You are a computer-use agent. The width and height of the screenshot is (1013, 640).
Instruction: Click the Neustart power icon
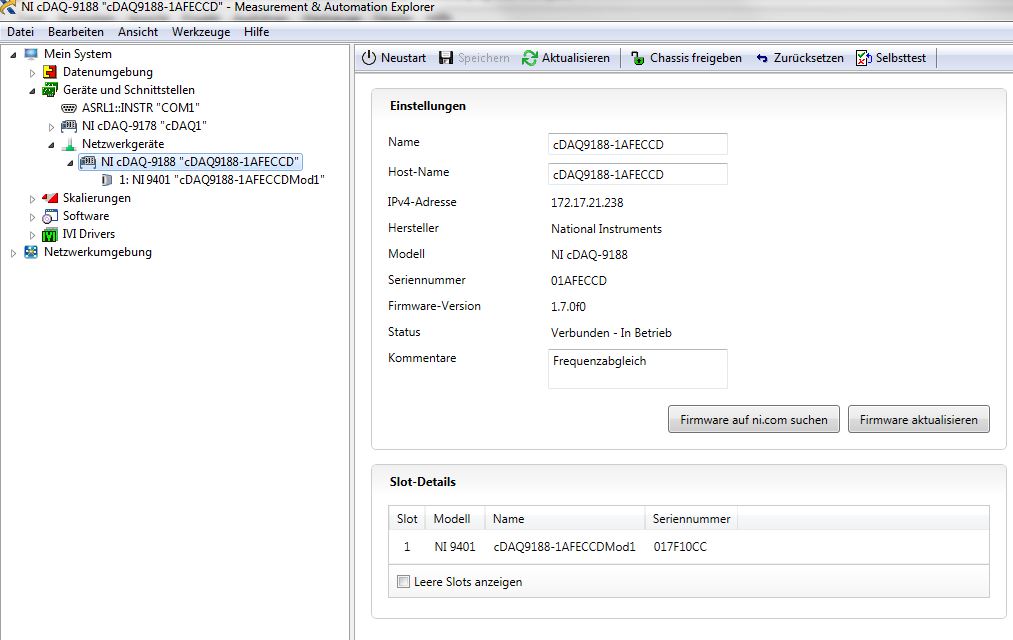click(369, 57)
